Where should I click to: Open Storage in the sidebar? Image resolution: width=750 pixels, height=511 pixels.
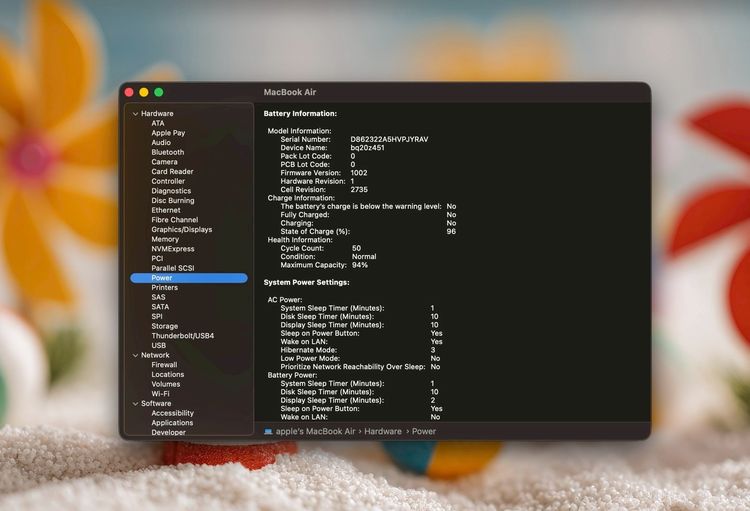(165, 326)
